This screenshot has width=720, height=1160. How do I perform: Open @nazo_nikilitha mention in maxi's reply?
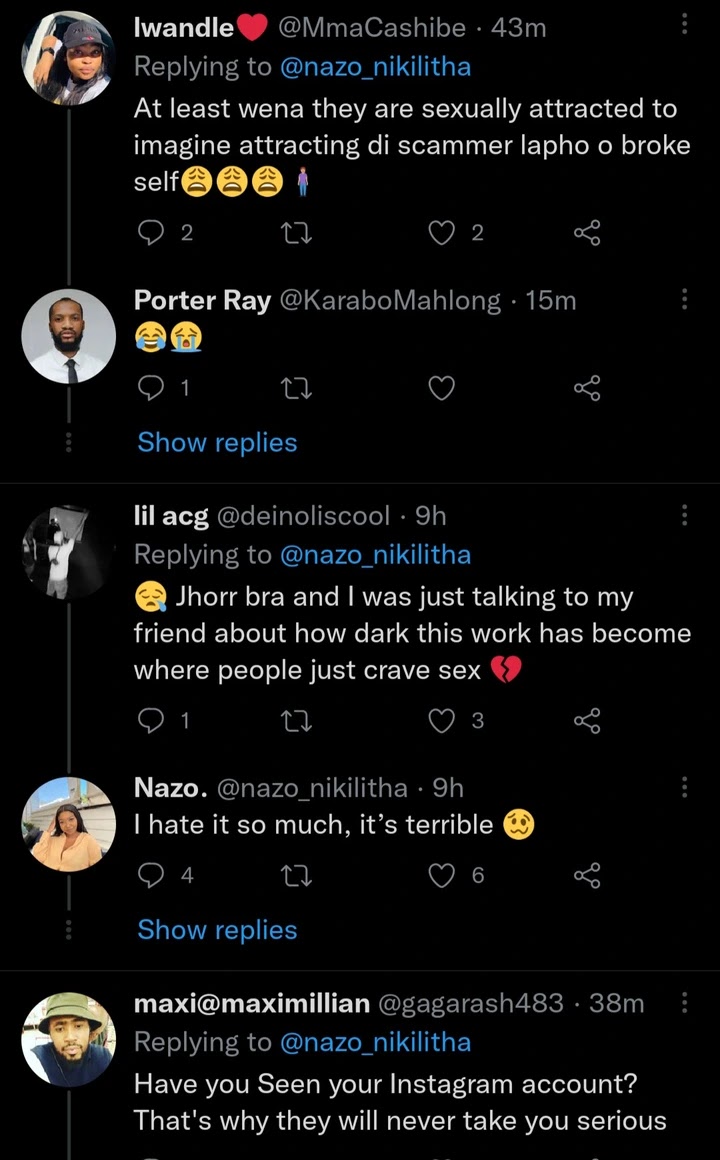coord(374,1043)
